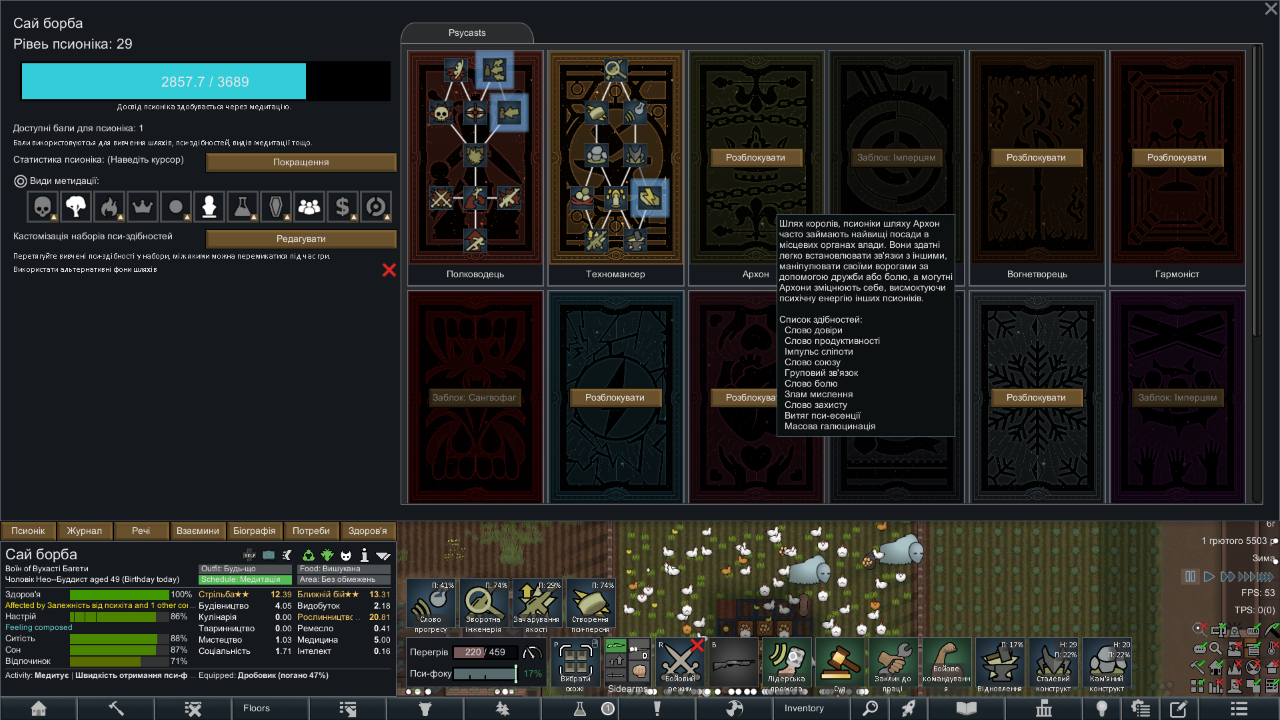1280x720 pixels.
Task: Use the Лідерська промова ability
Action: click(x=787, y=664)
